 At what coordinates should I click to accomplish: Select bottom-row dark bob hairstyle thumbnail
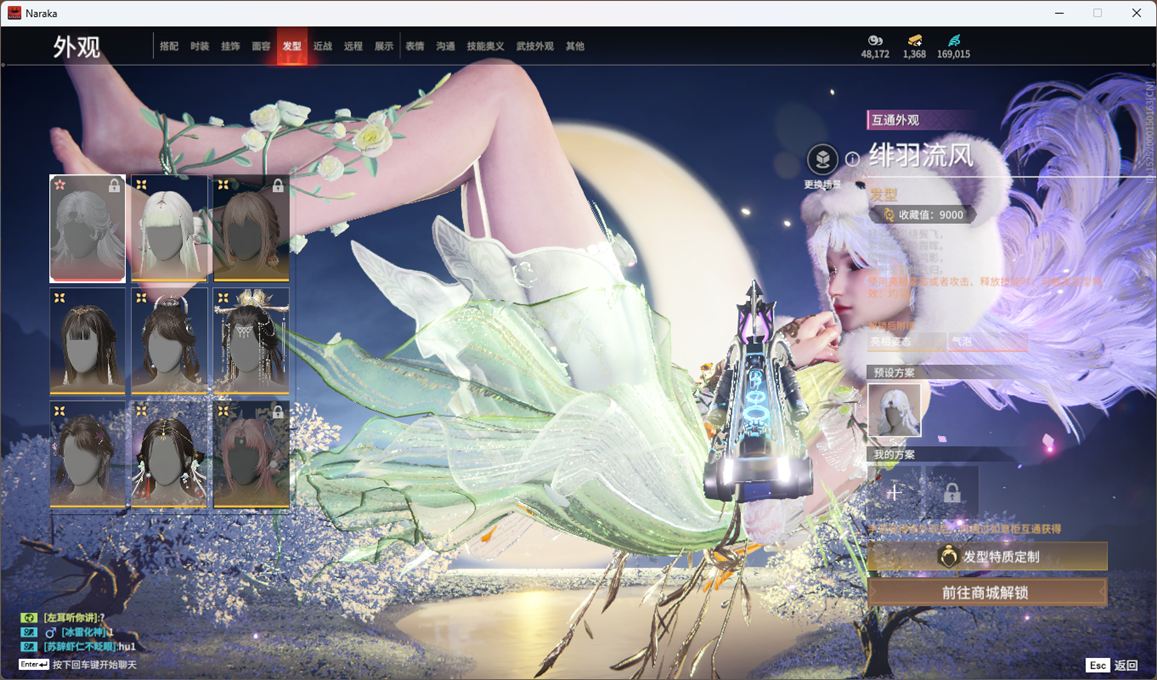pos(87,454)
